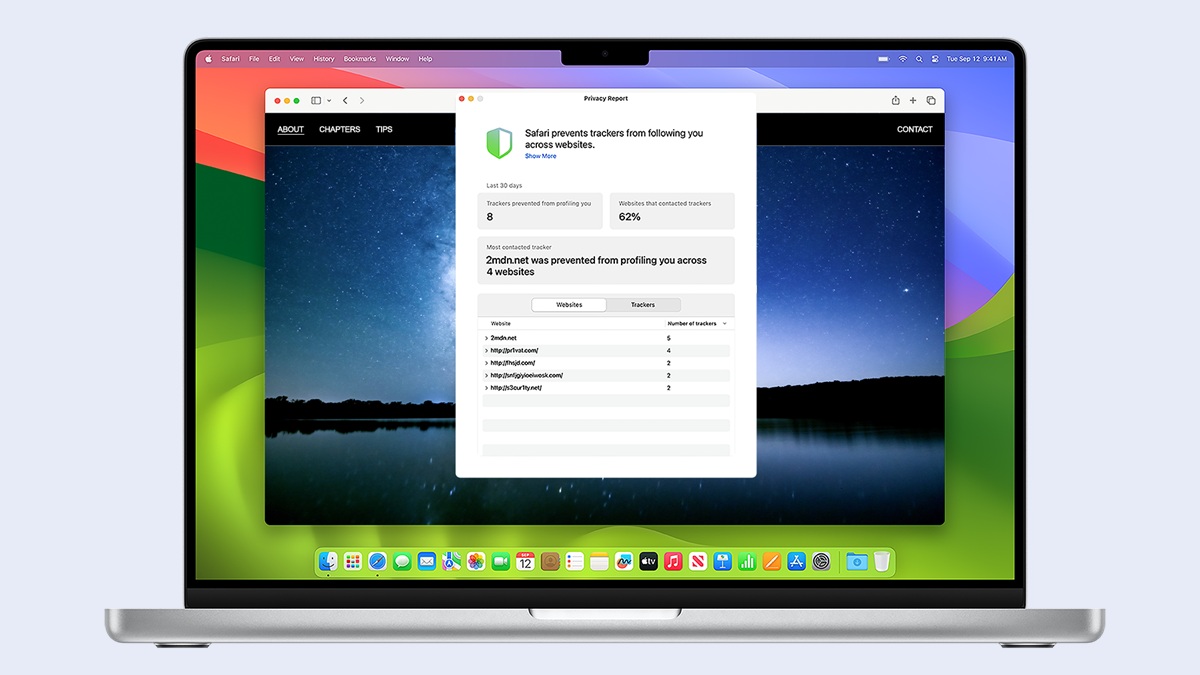Open the Downloads stack in the Dock

(857, 561)
